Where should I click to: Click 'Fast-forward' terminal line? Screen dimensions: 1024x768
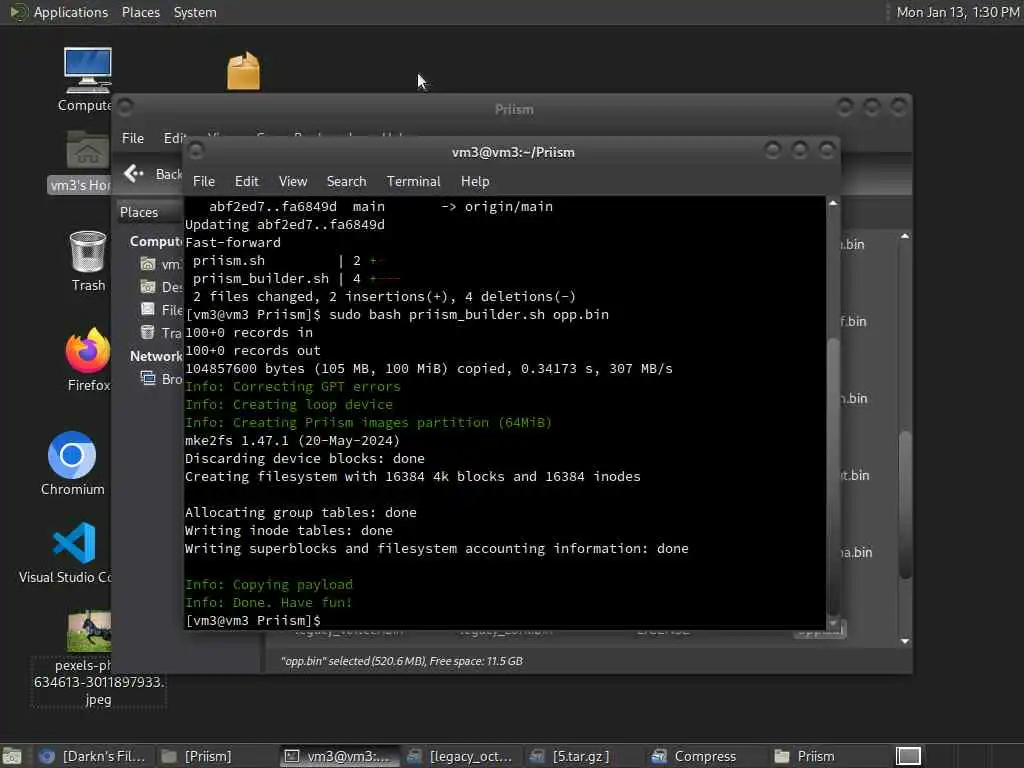[x=232, y=242]
